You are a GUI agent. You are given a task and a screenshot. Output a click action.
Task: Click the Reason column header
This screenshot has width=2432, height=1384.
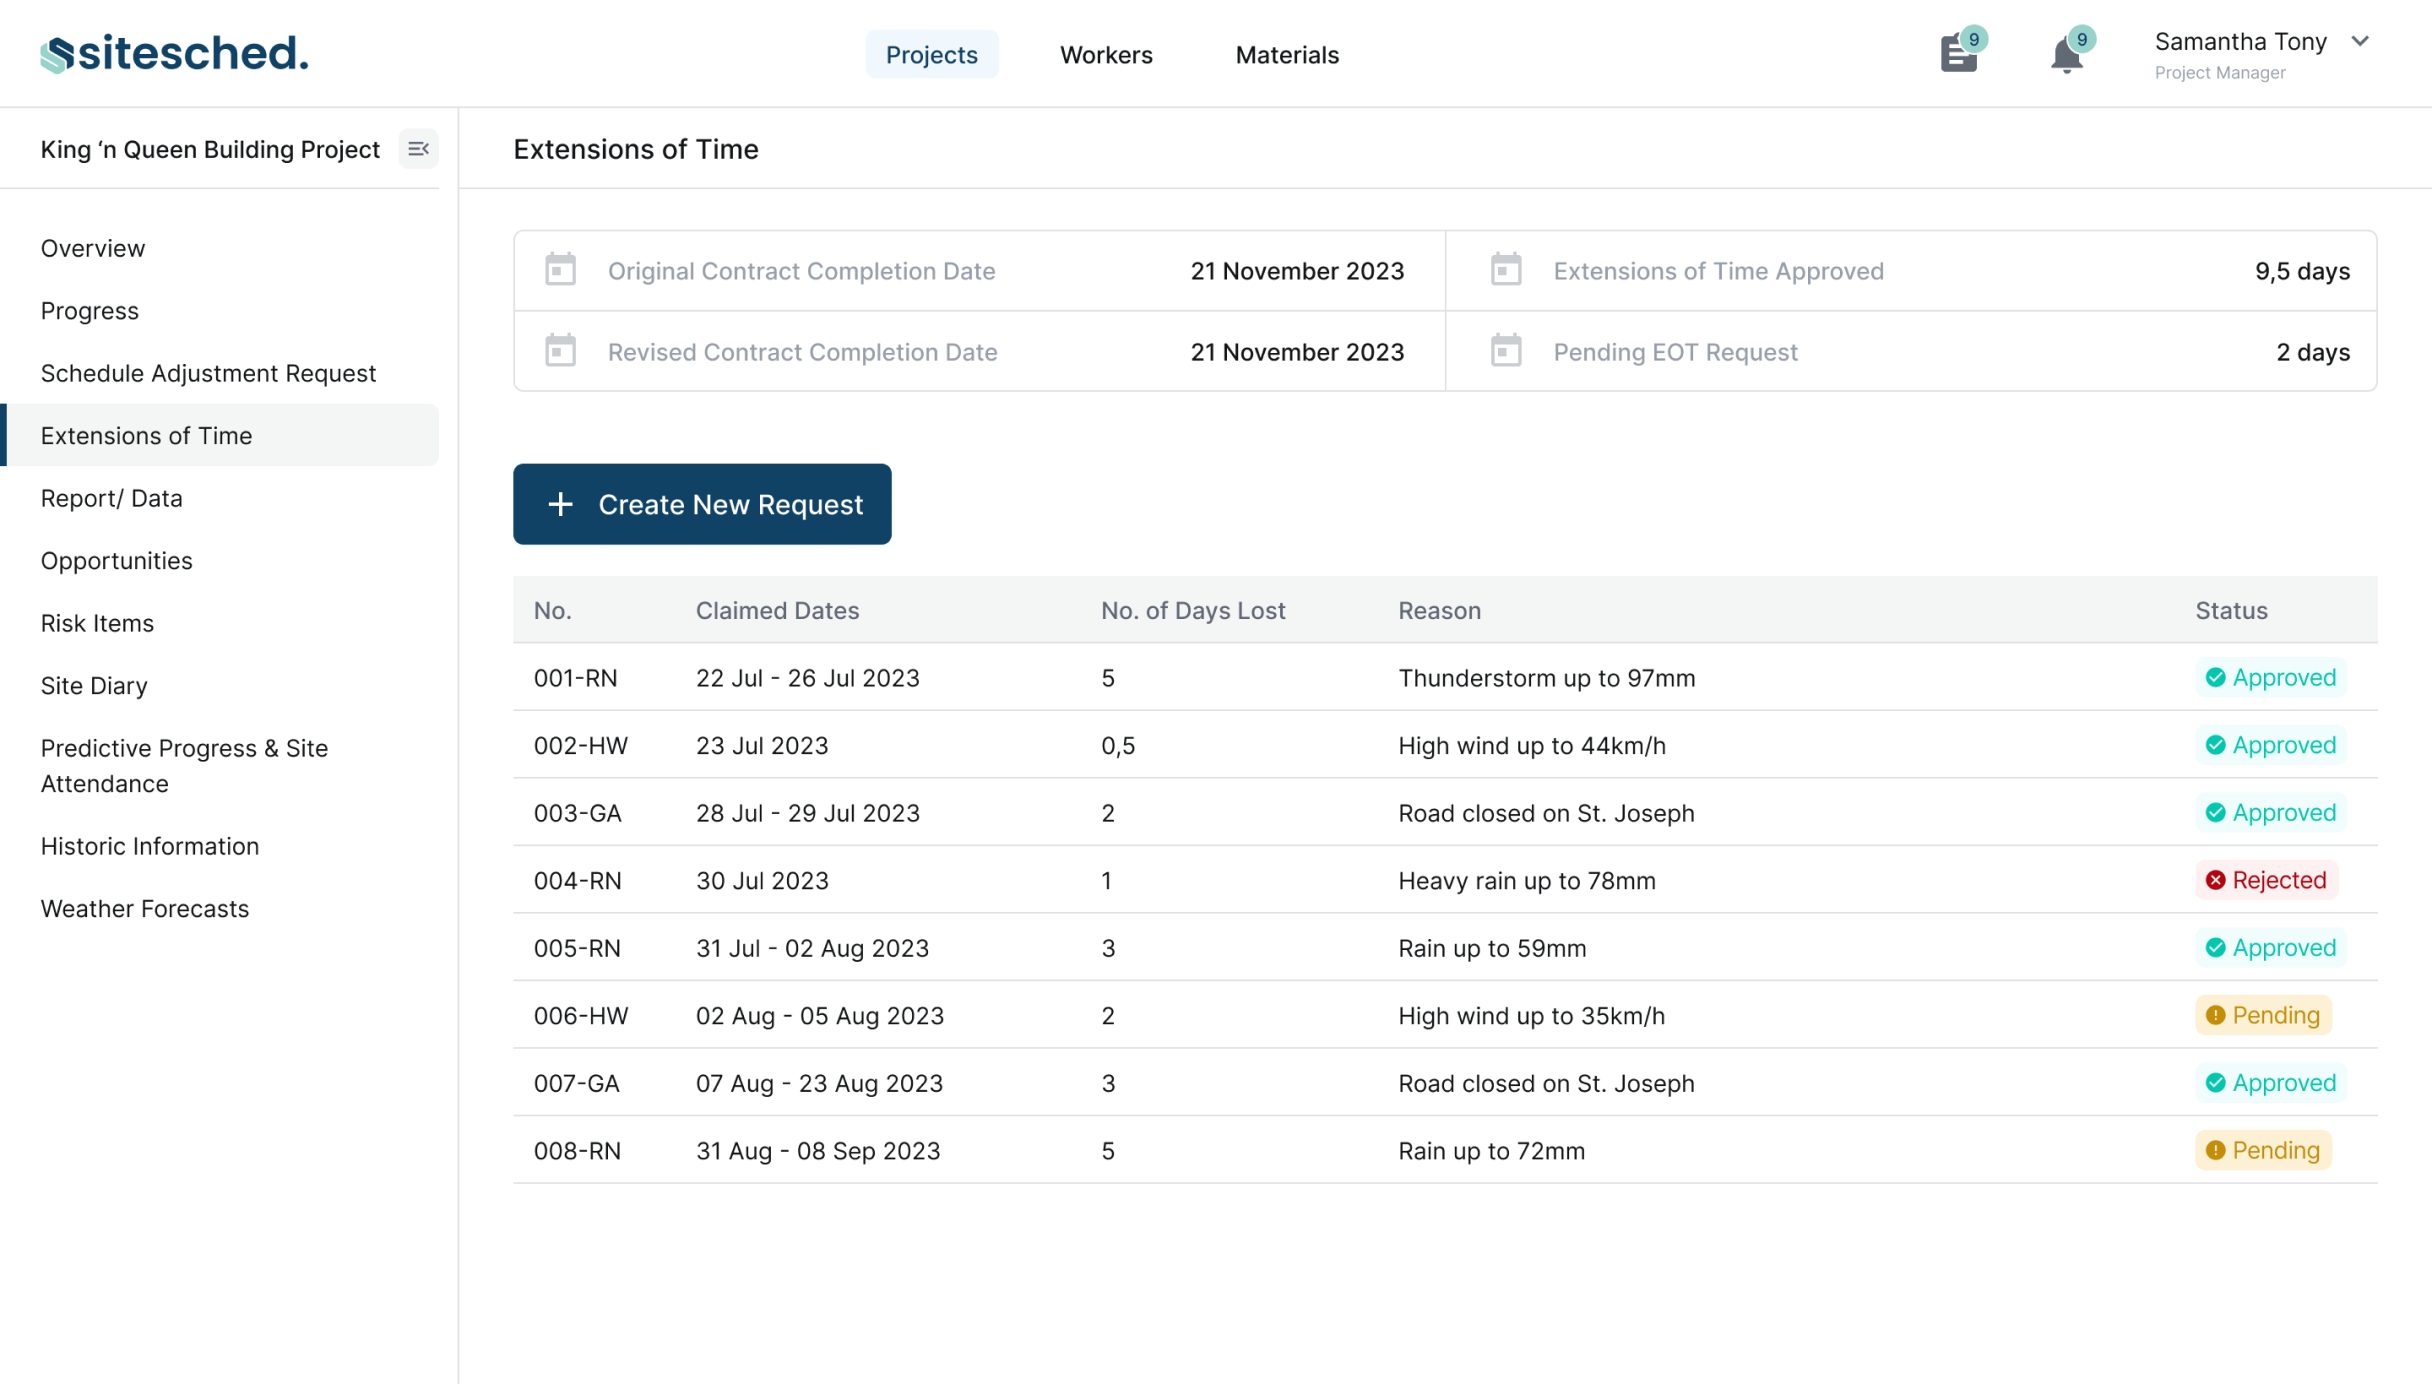[1439, 610]
